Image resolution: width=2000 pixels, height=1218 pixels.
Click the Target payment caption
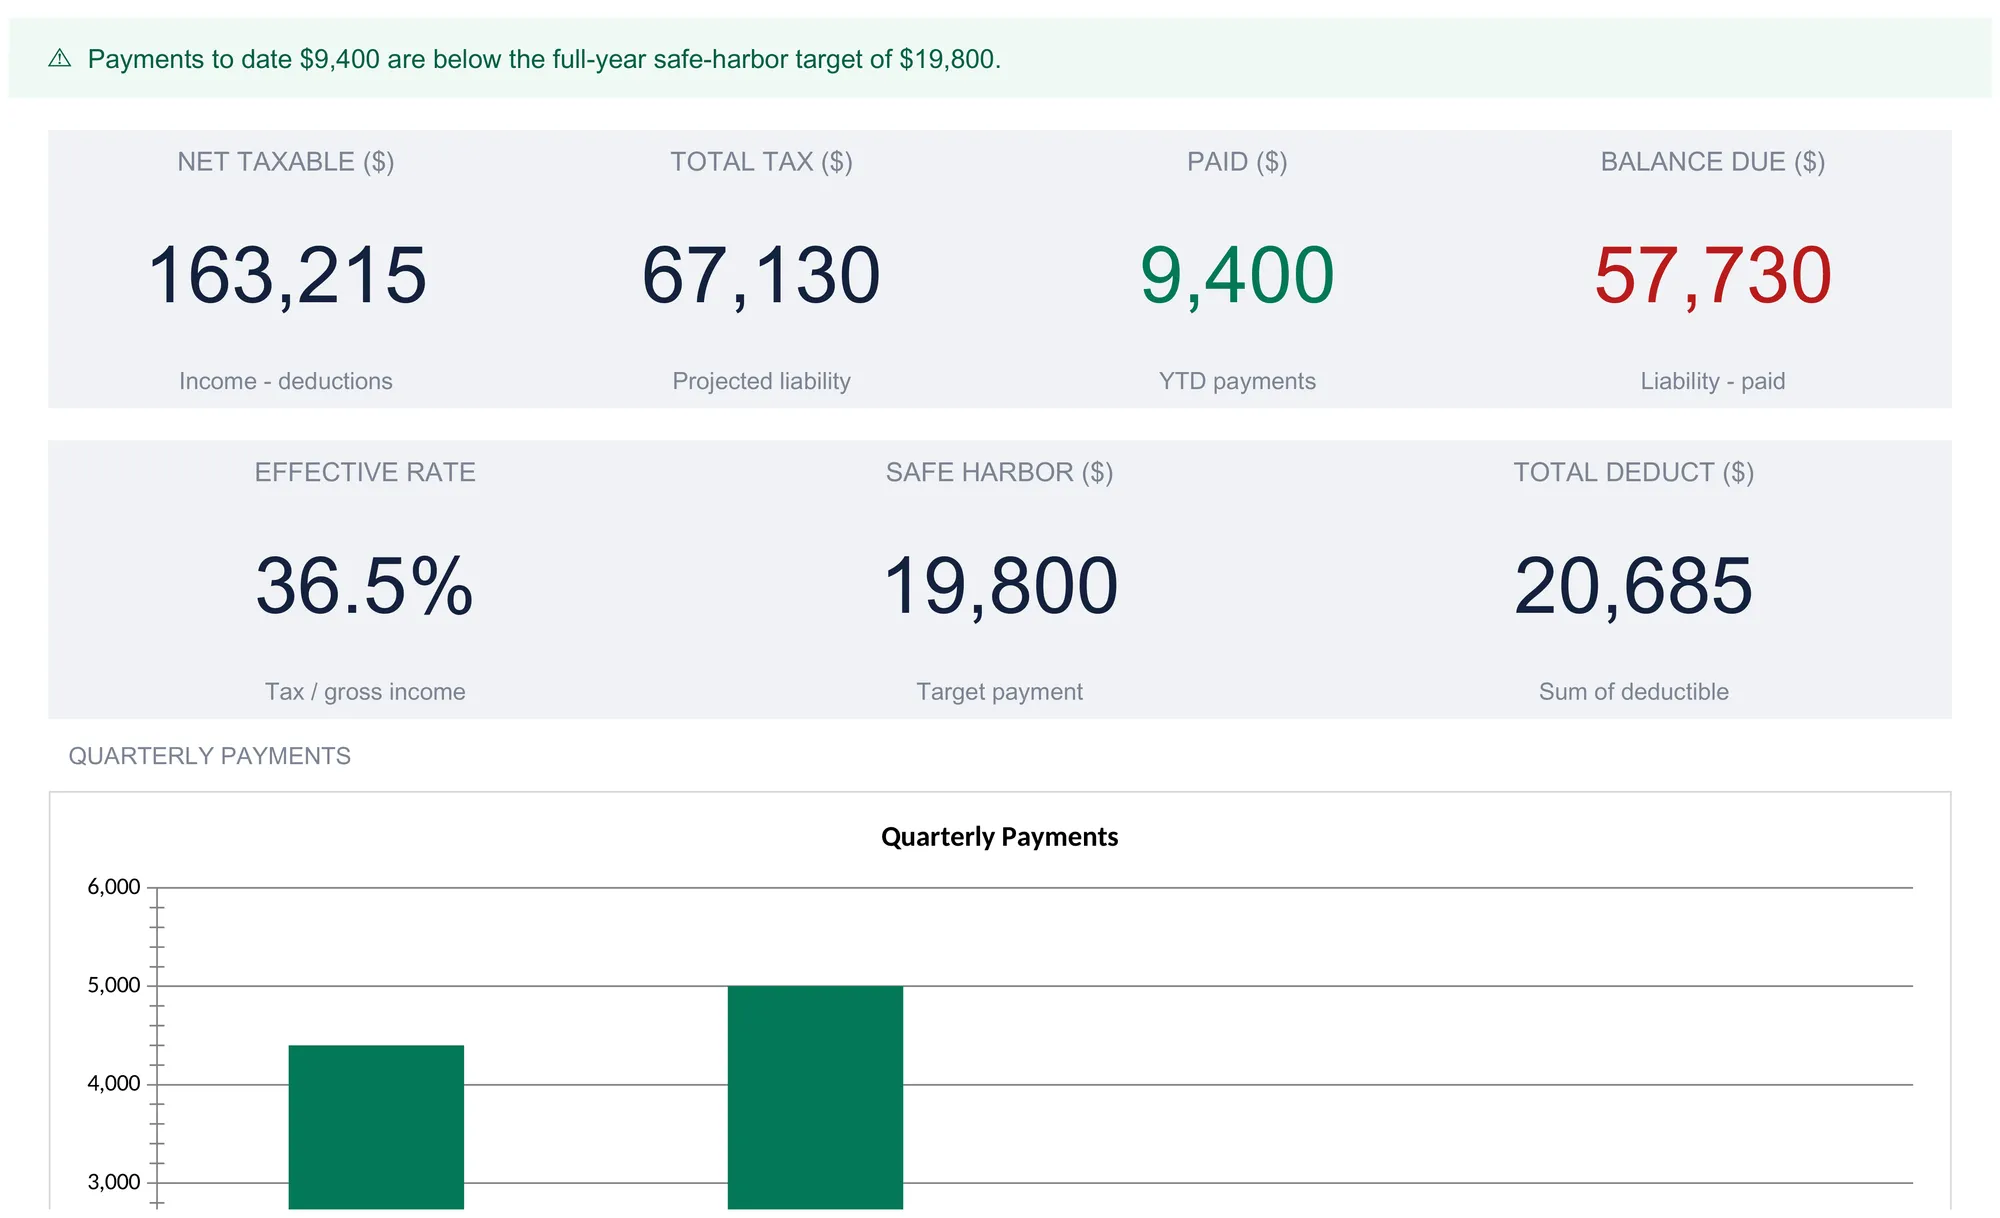1000,692
